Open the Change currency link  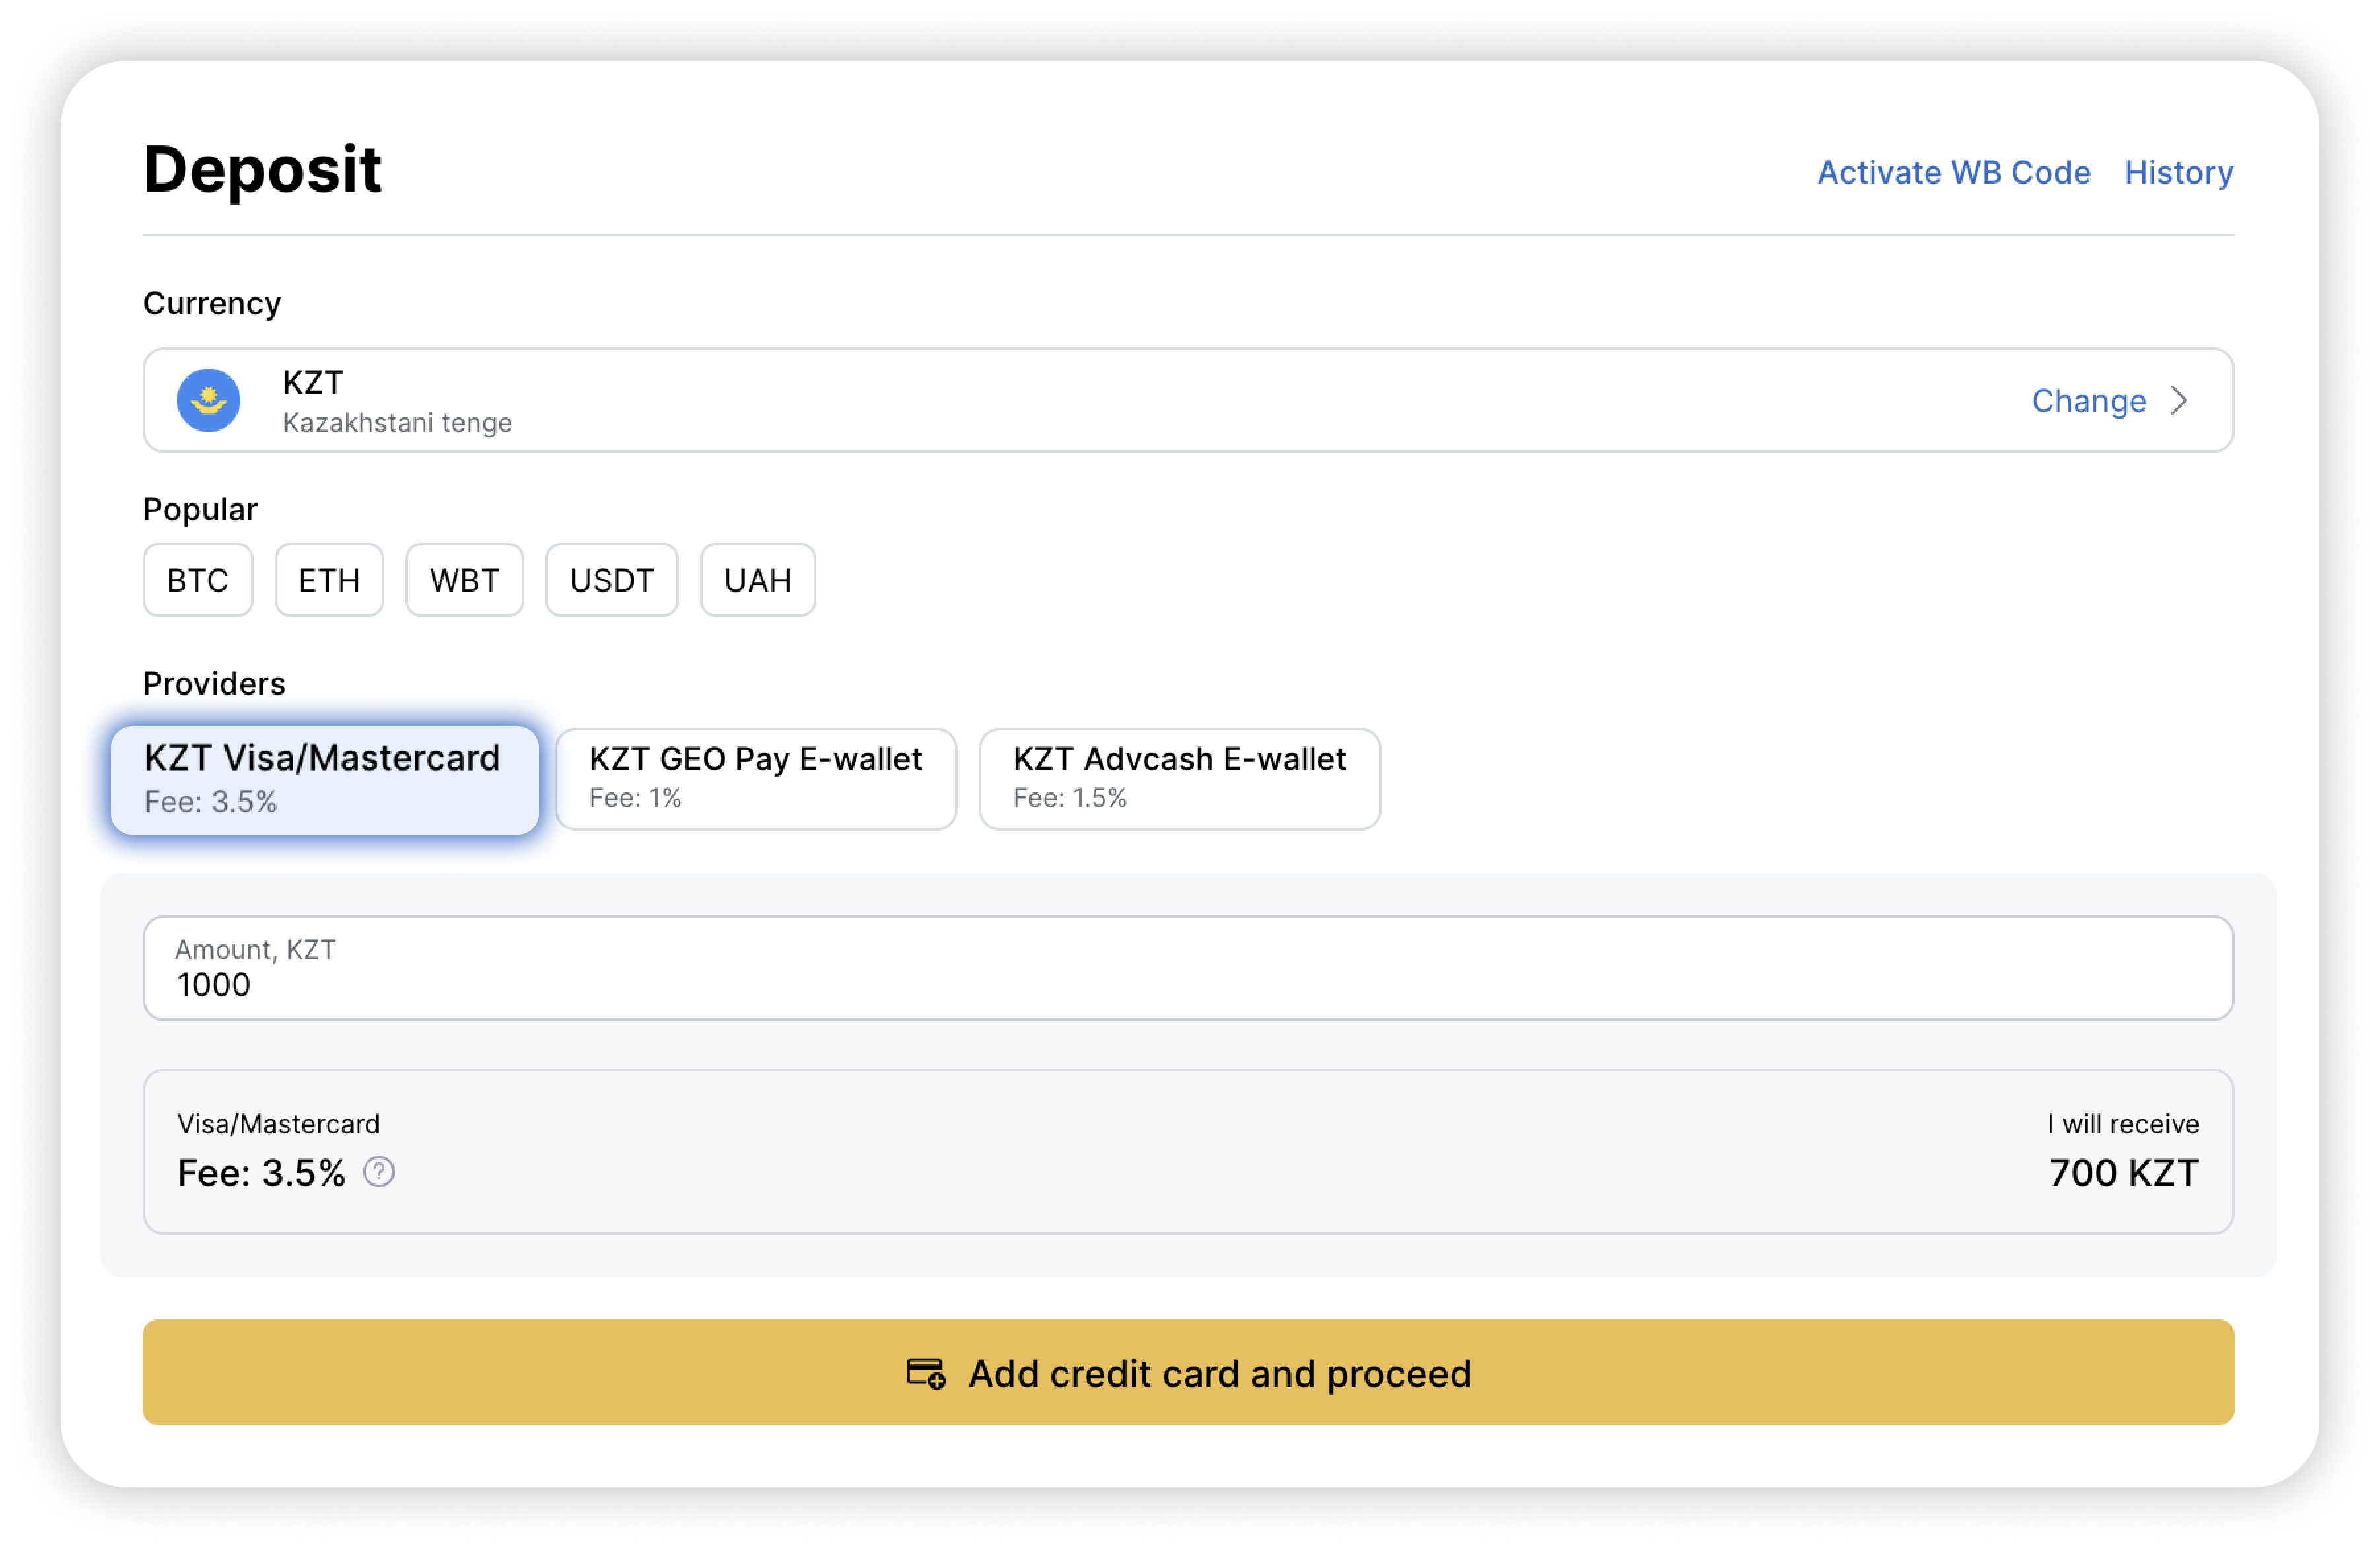coord(2089,401)
